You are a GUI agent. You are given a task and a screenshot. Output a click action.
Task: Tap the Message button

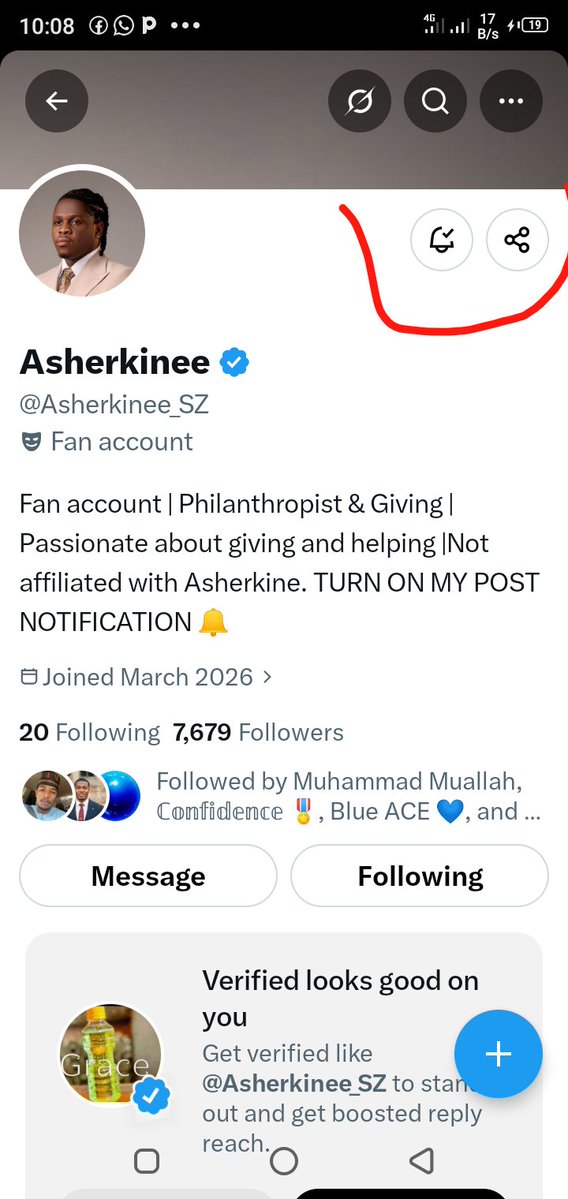(148, 876)
